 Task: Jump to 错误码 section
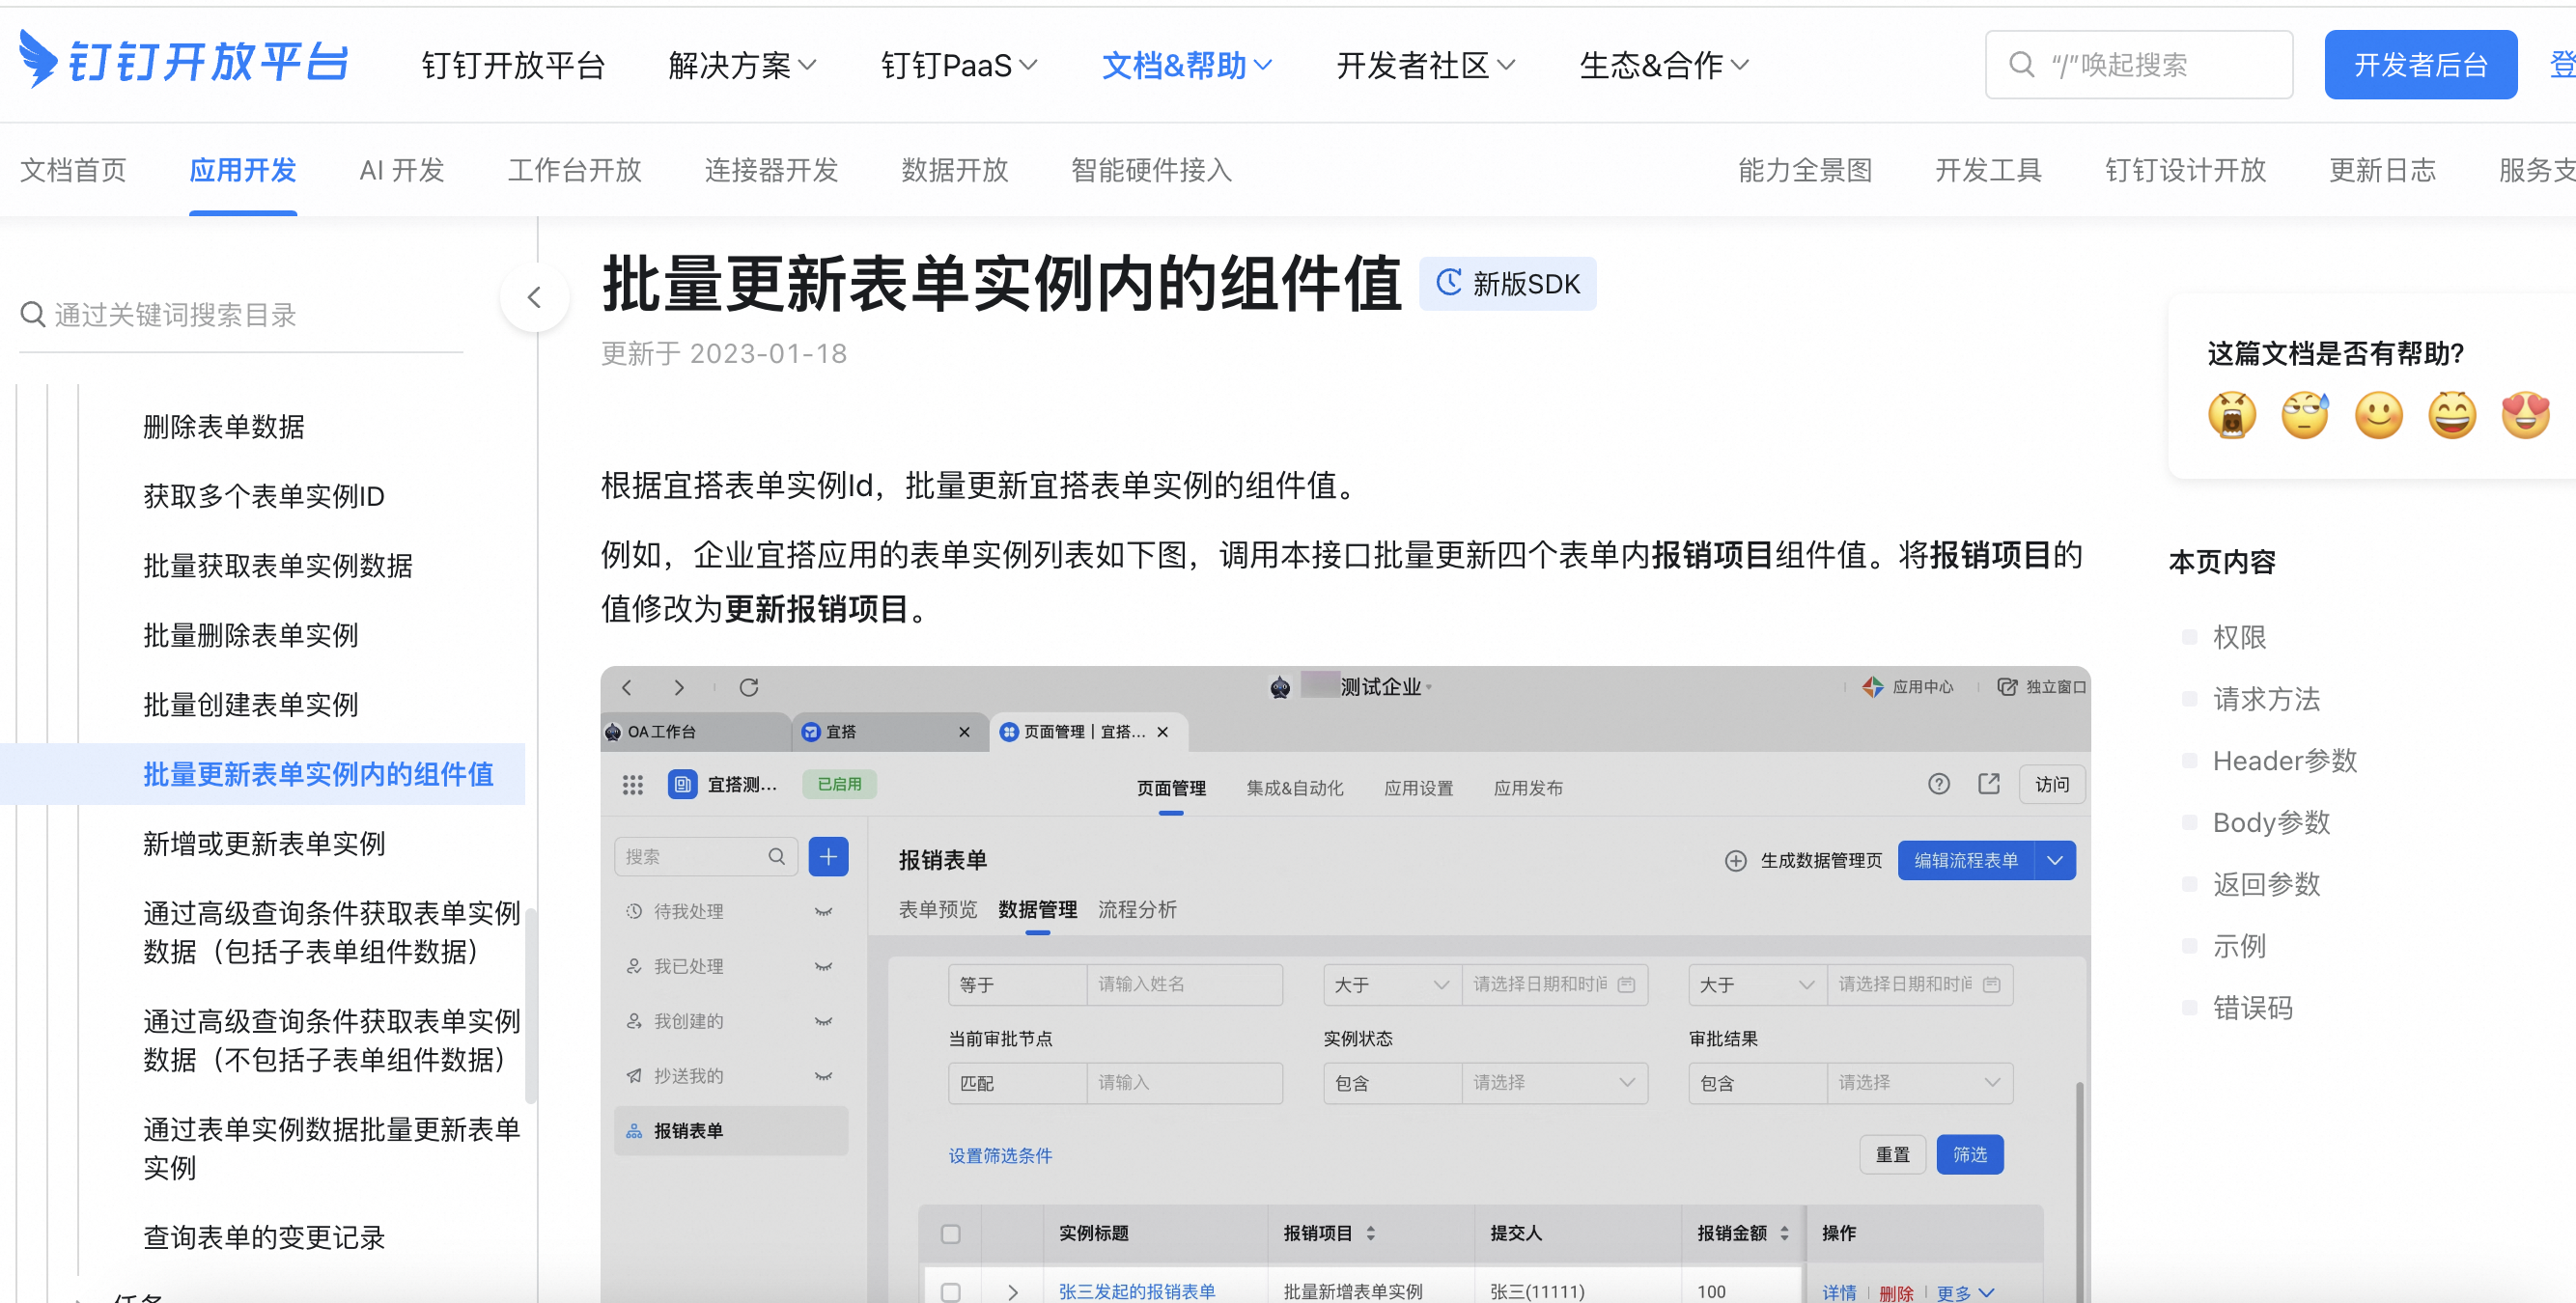coord(2252,1007)
